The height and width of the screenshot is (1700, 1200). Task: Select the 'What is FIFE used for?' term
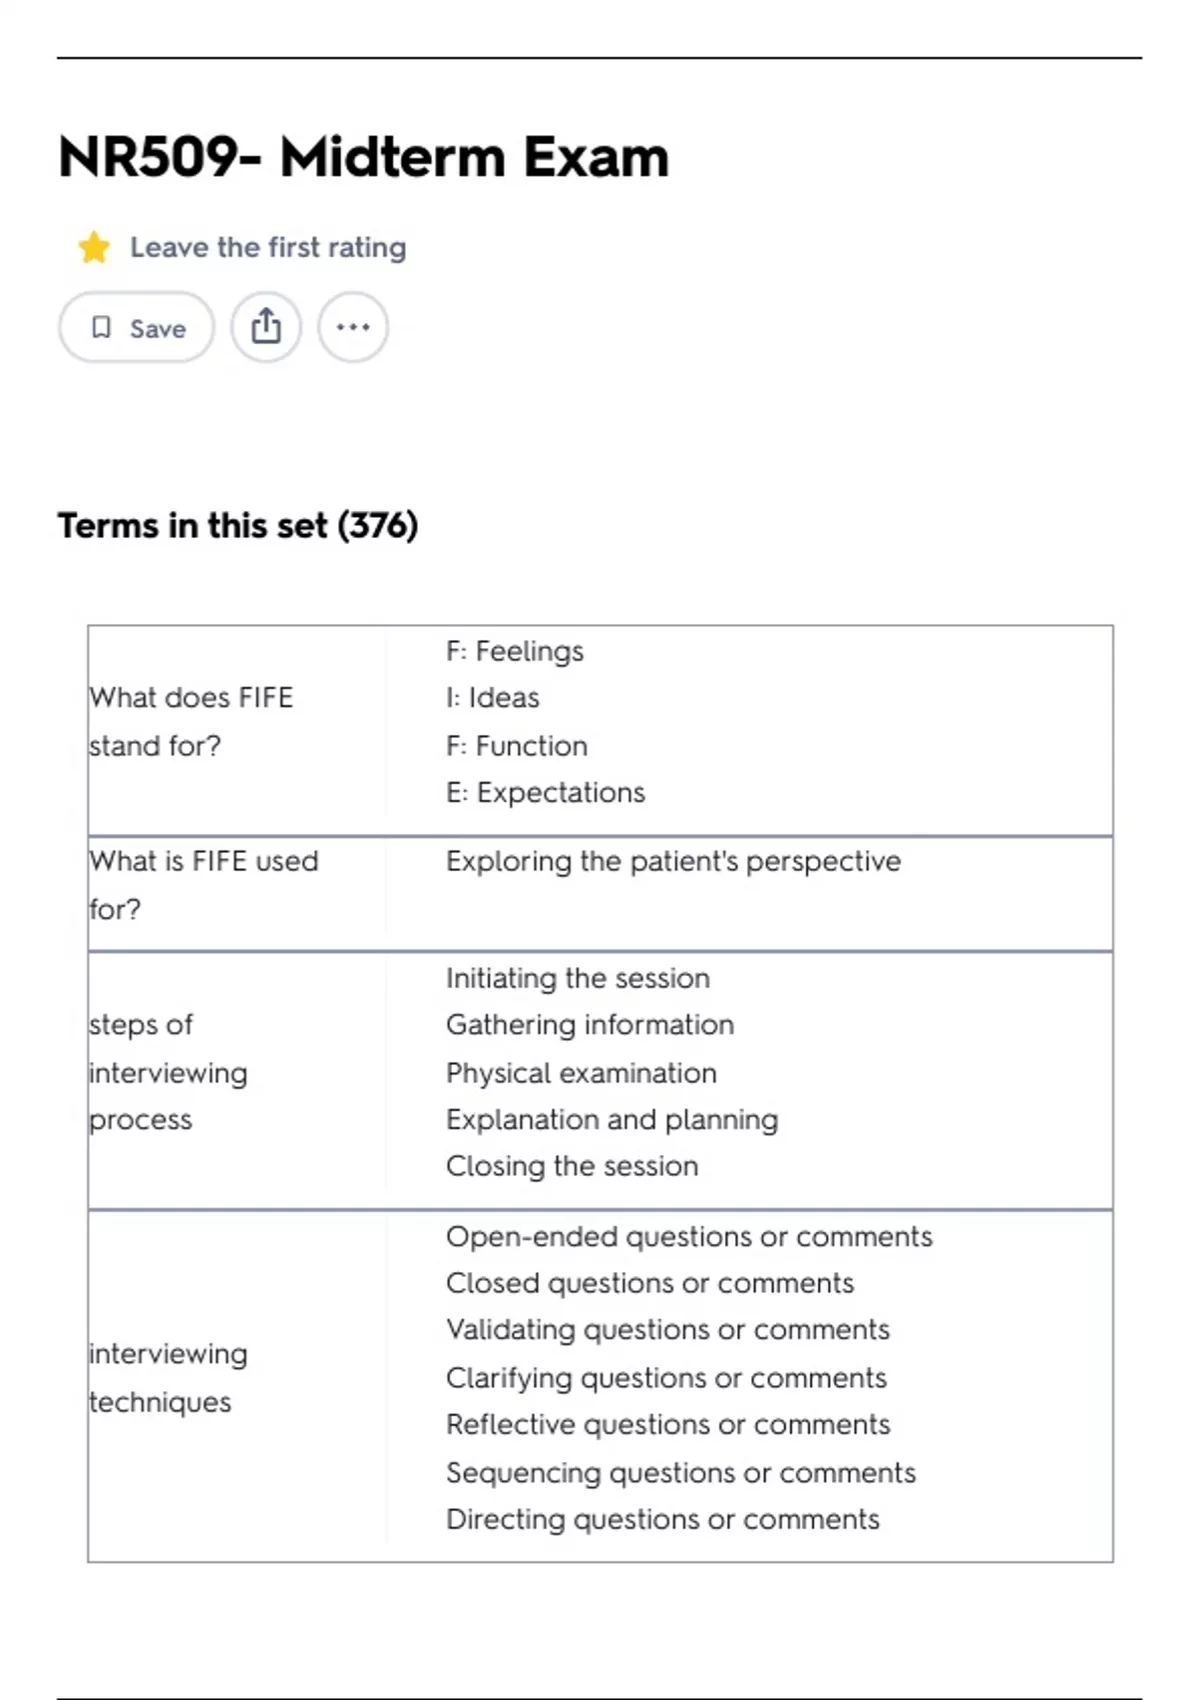click(x=203, y=885)
